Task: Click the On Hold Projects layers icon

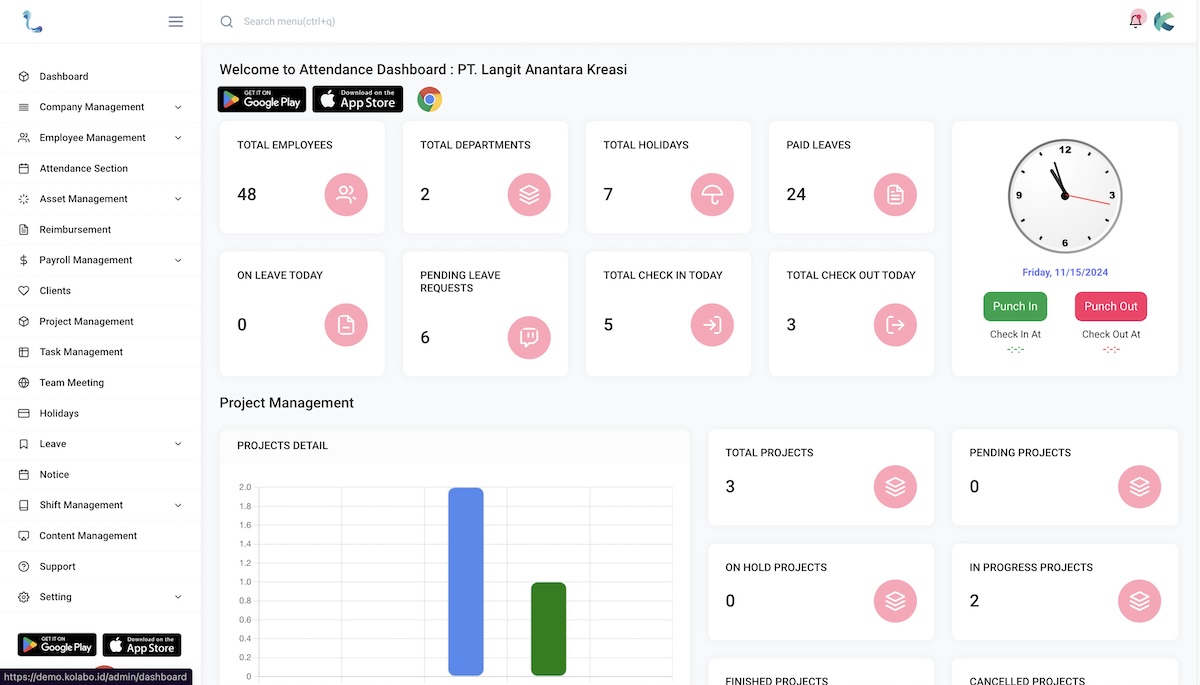Action: 895,601
